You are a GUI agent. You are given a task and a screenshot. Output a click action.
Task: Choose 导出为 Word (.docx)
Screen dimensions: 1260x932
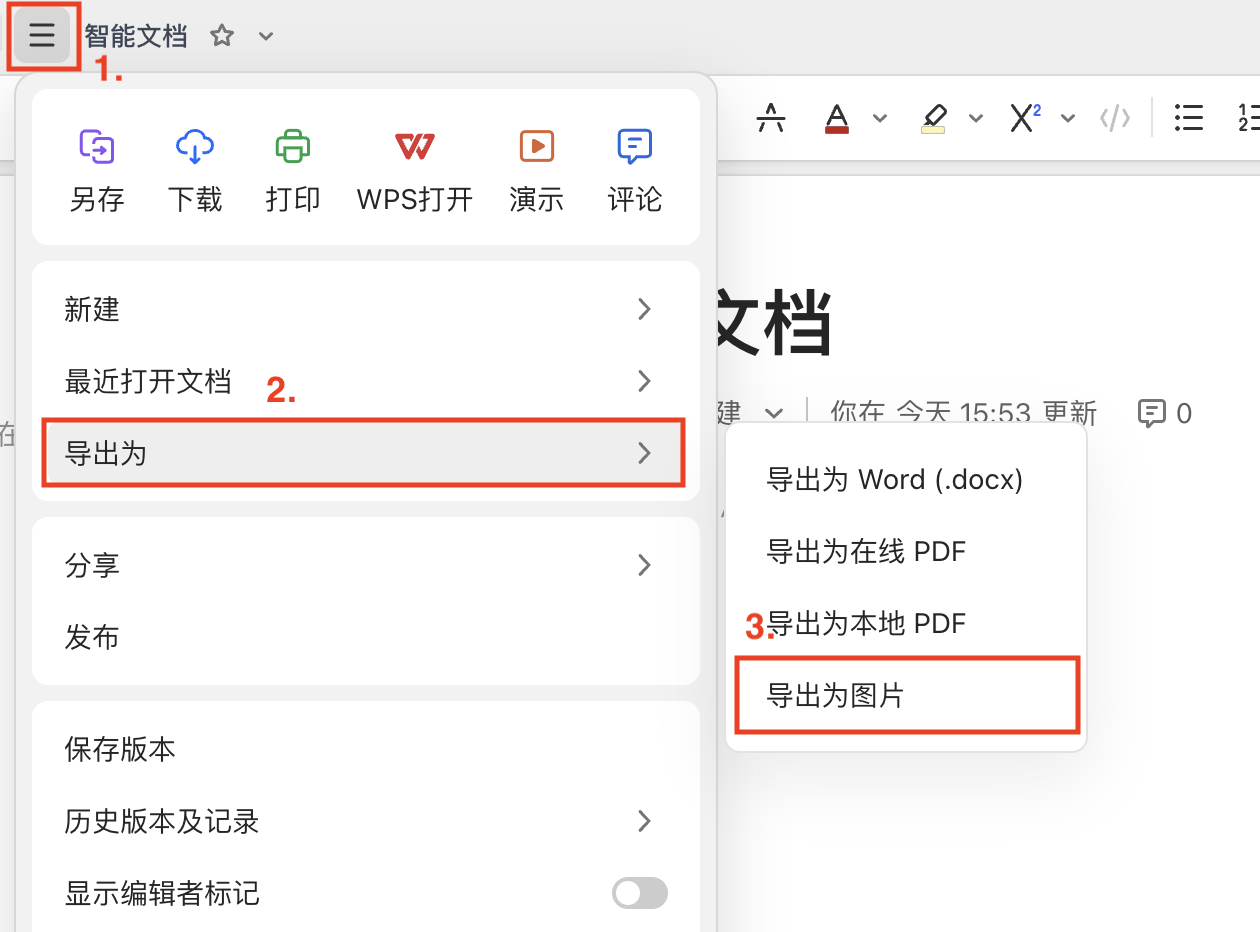pyautogui.click(x=906, y=480)
